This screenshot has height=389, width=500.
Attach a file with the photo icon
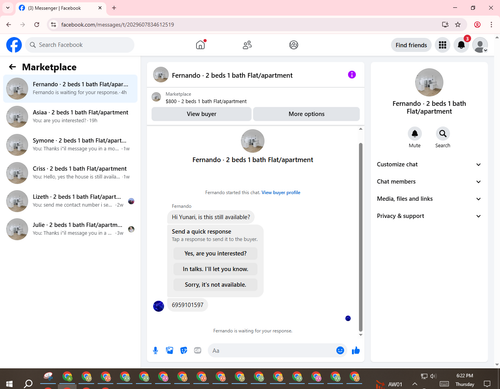[170, 350]
